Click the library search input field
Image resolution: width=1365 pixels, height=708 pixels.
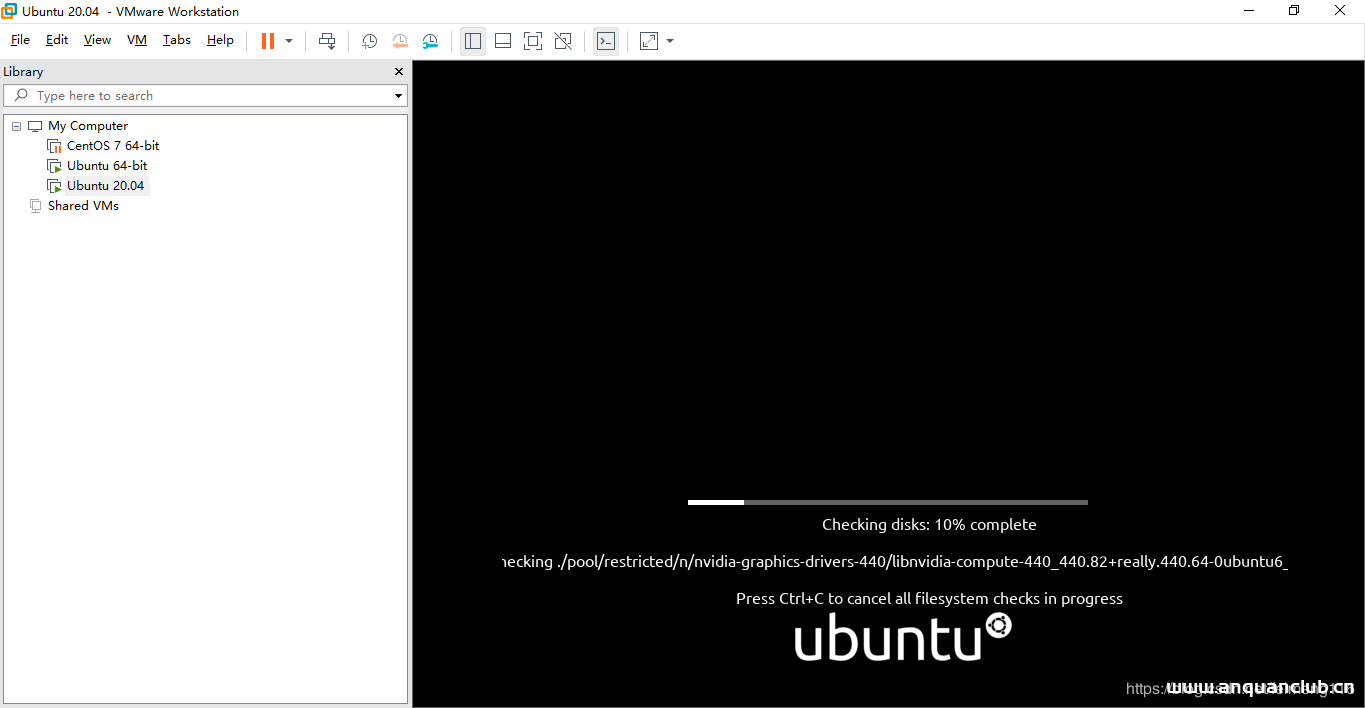coord(200,96)
